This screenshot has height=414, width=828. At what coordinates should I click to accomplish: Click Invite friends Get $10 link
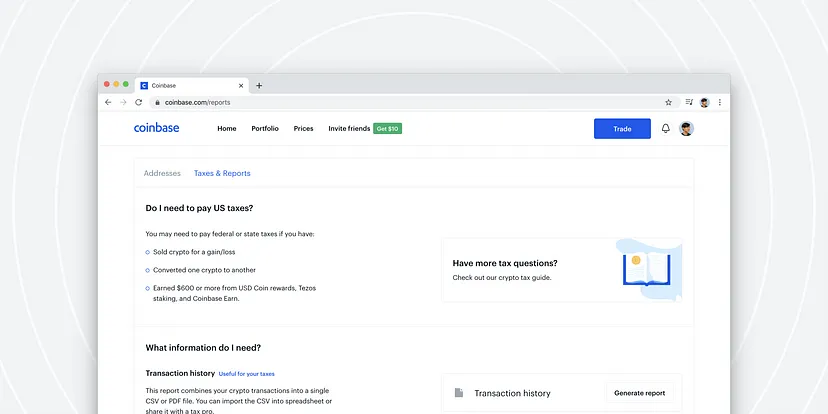(x=365, y=128)
